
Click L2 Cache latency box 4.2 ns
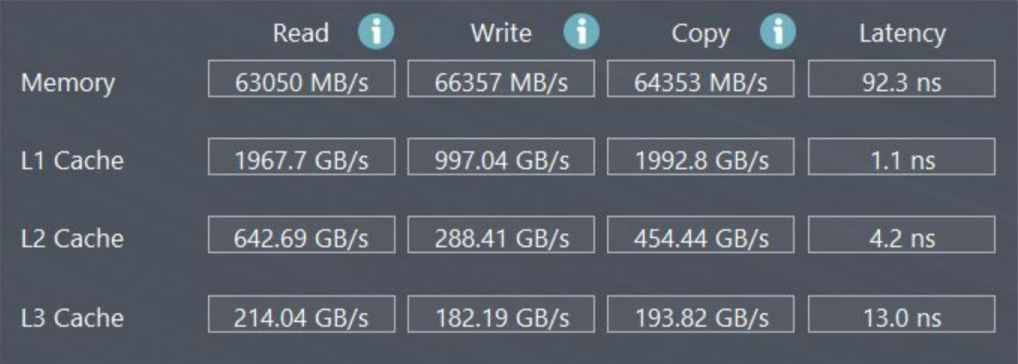click(901, 234)
